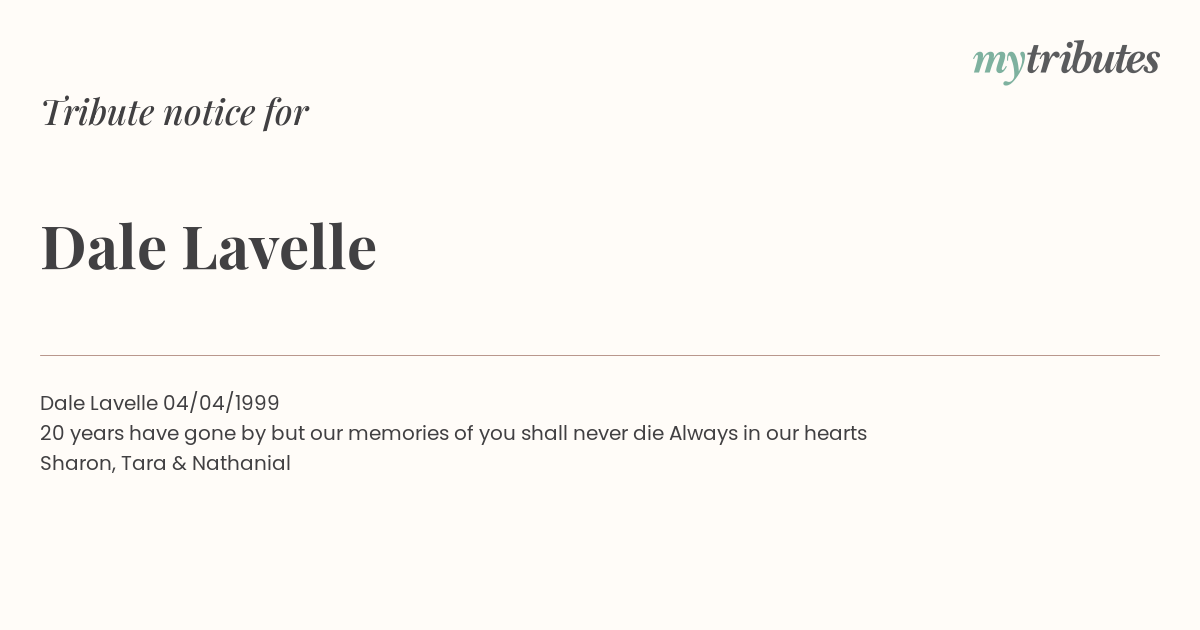Click the green 'my' in the logo
The height and width of the screenshot is (630, 1200).
999,63
